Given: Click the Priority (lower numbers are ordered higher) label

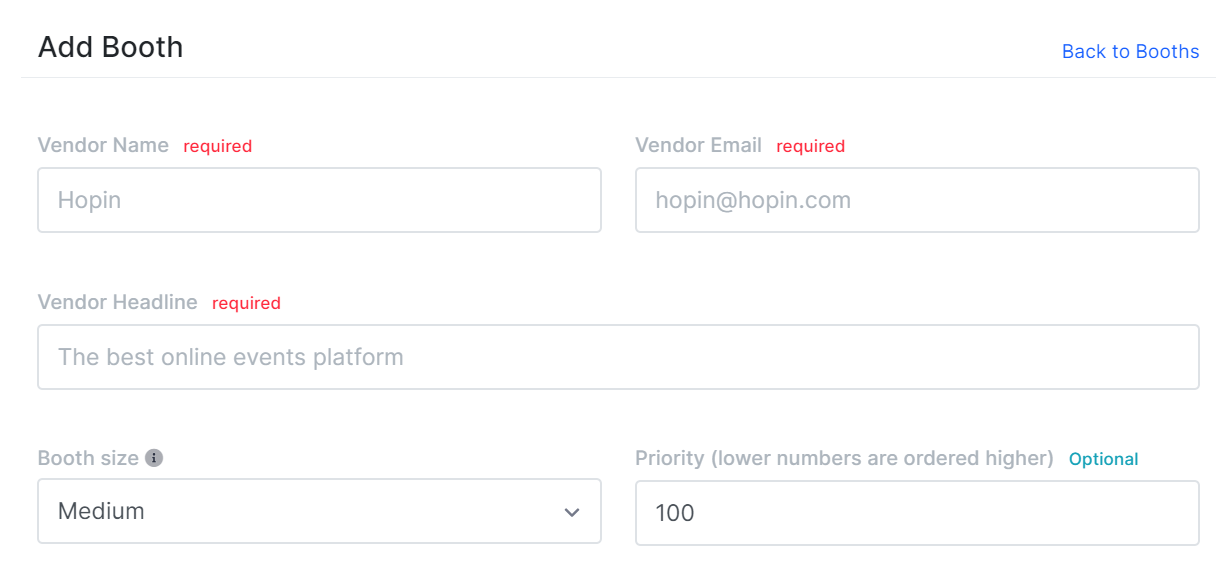Looking at the screenshot, I should pyautogui.click(x=845, y=458).
